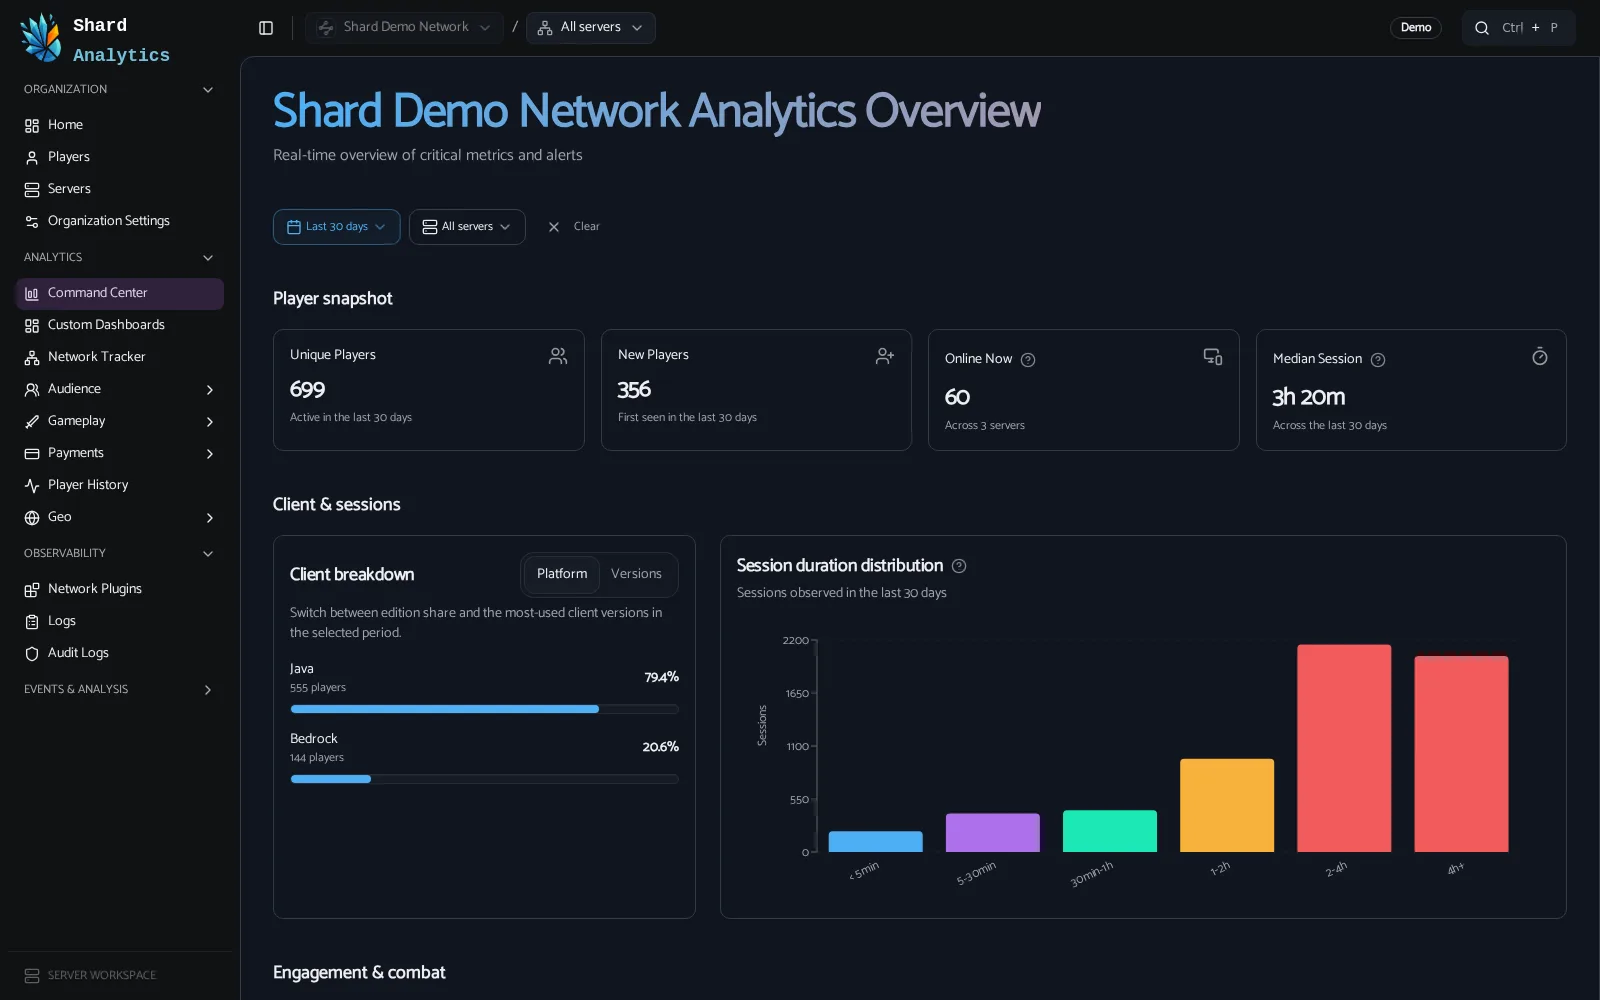This screenshot has height=1000, width=1600.
Task: Open Shard Demo Network breadcrumb dropdown
Action: click(404, 28)
